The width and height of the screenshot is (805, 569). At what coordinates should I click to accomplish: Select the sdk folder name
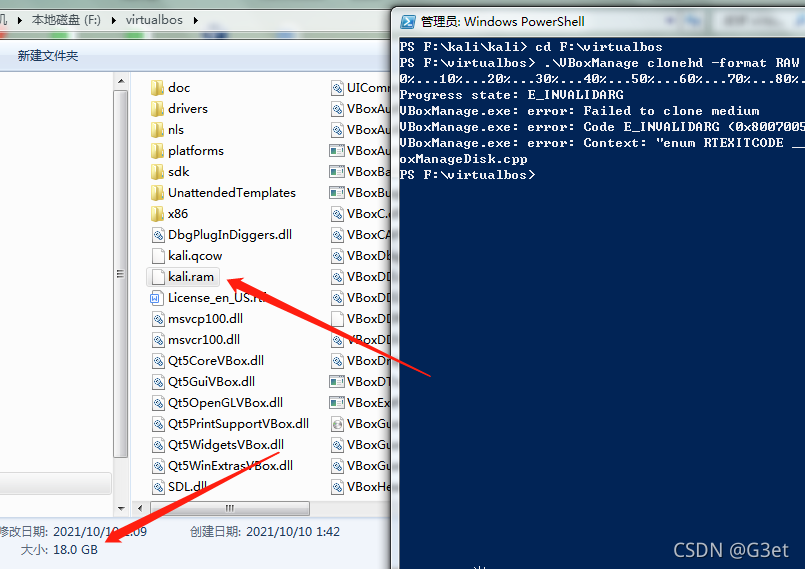coord(179,172)
